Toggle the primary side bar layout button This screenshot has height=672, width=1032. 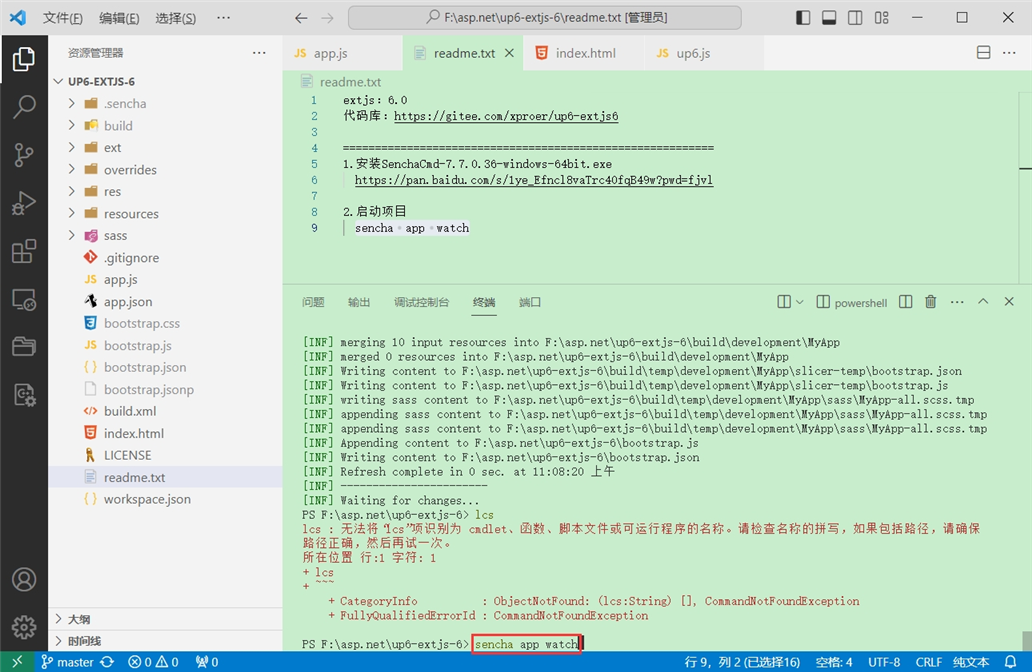pyautogui.click(x=803, y=18)
